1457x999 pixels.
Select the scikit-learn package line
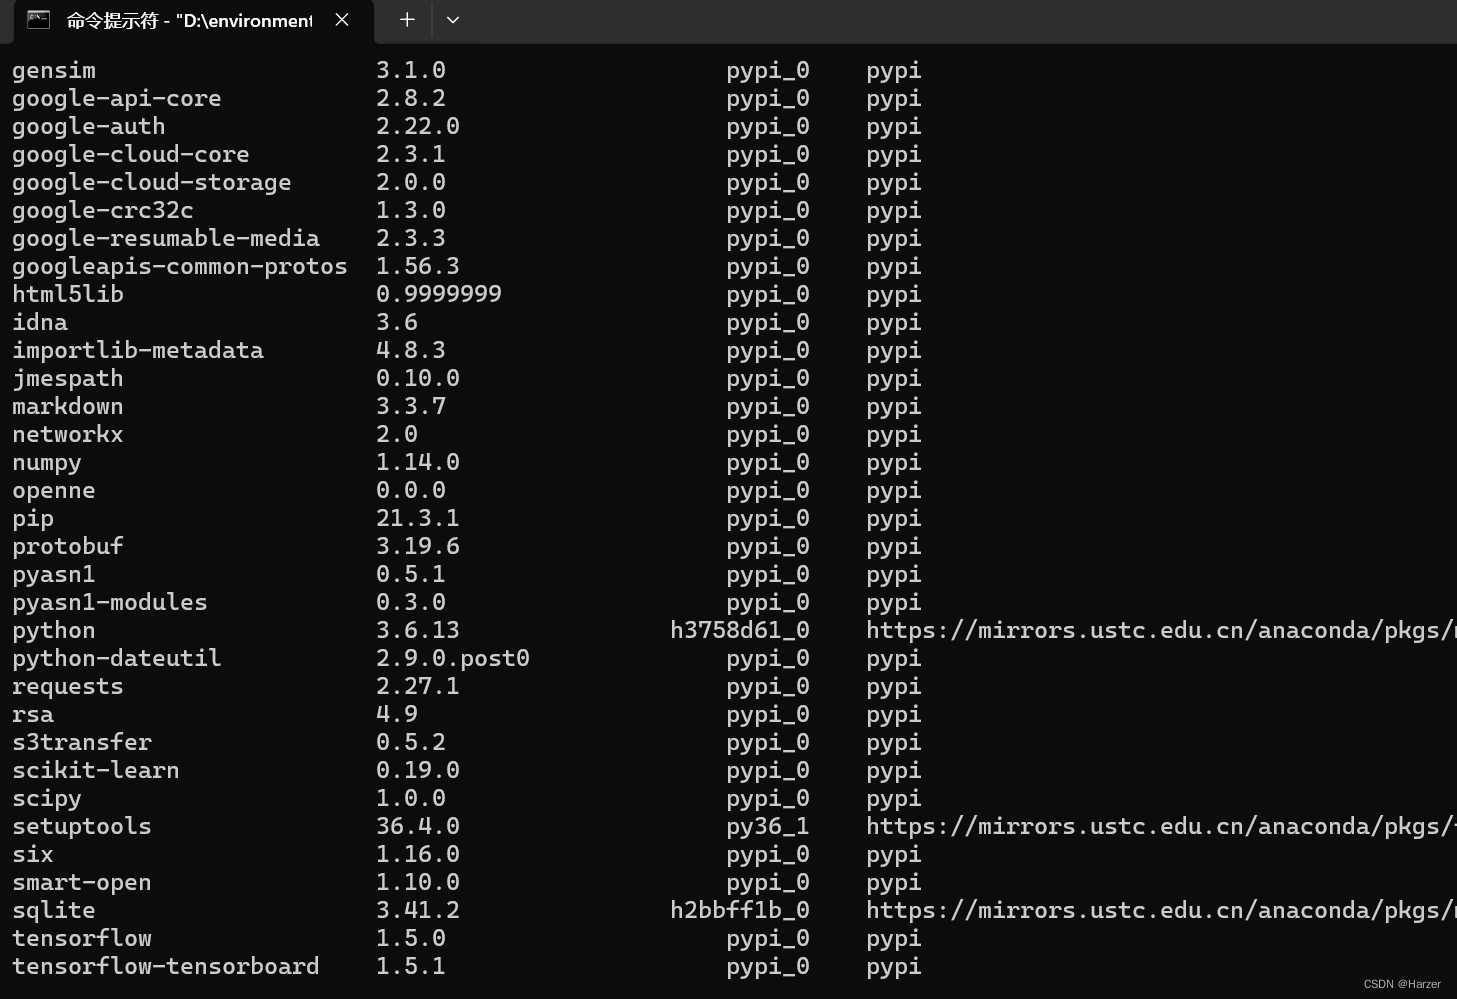pyautogui.click(x=95, y=770)
